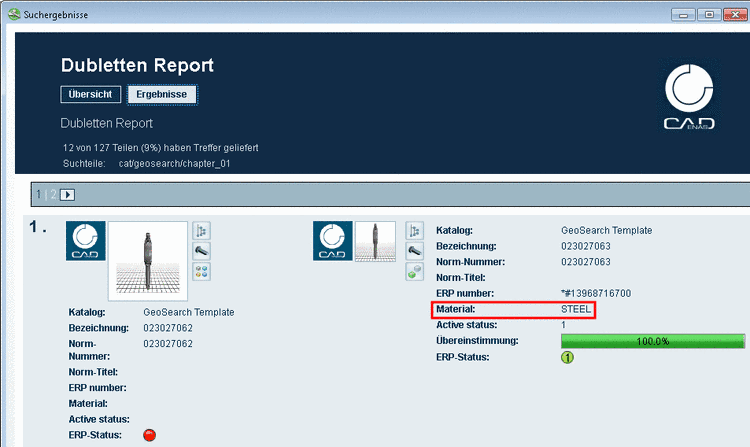750x447 pixels.
Task: Select Norm-Nummer value 023027063
Action: [x=585, y=262]
